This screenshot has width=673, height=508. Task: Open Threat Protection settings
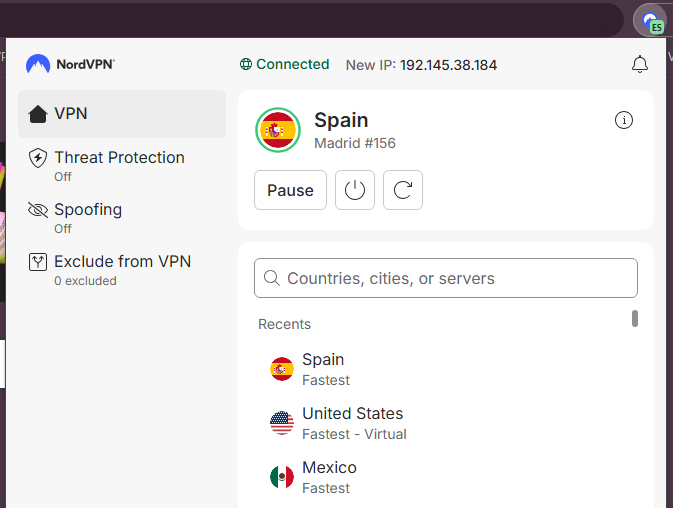click(x=122, y=165)
